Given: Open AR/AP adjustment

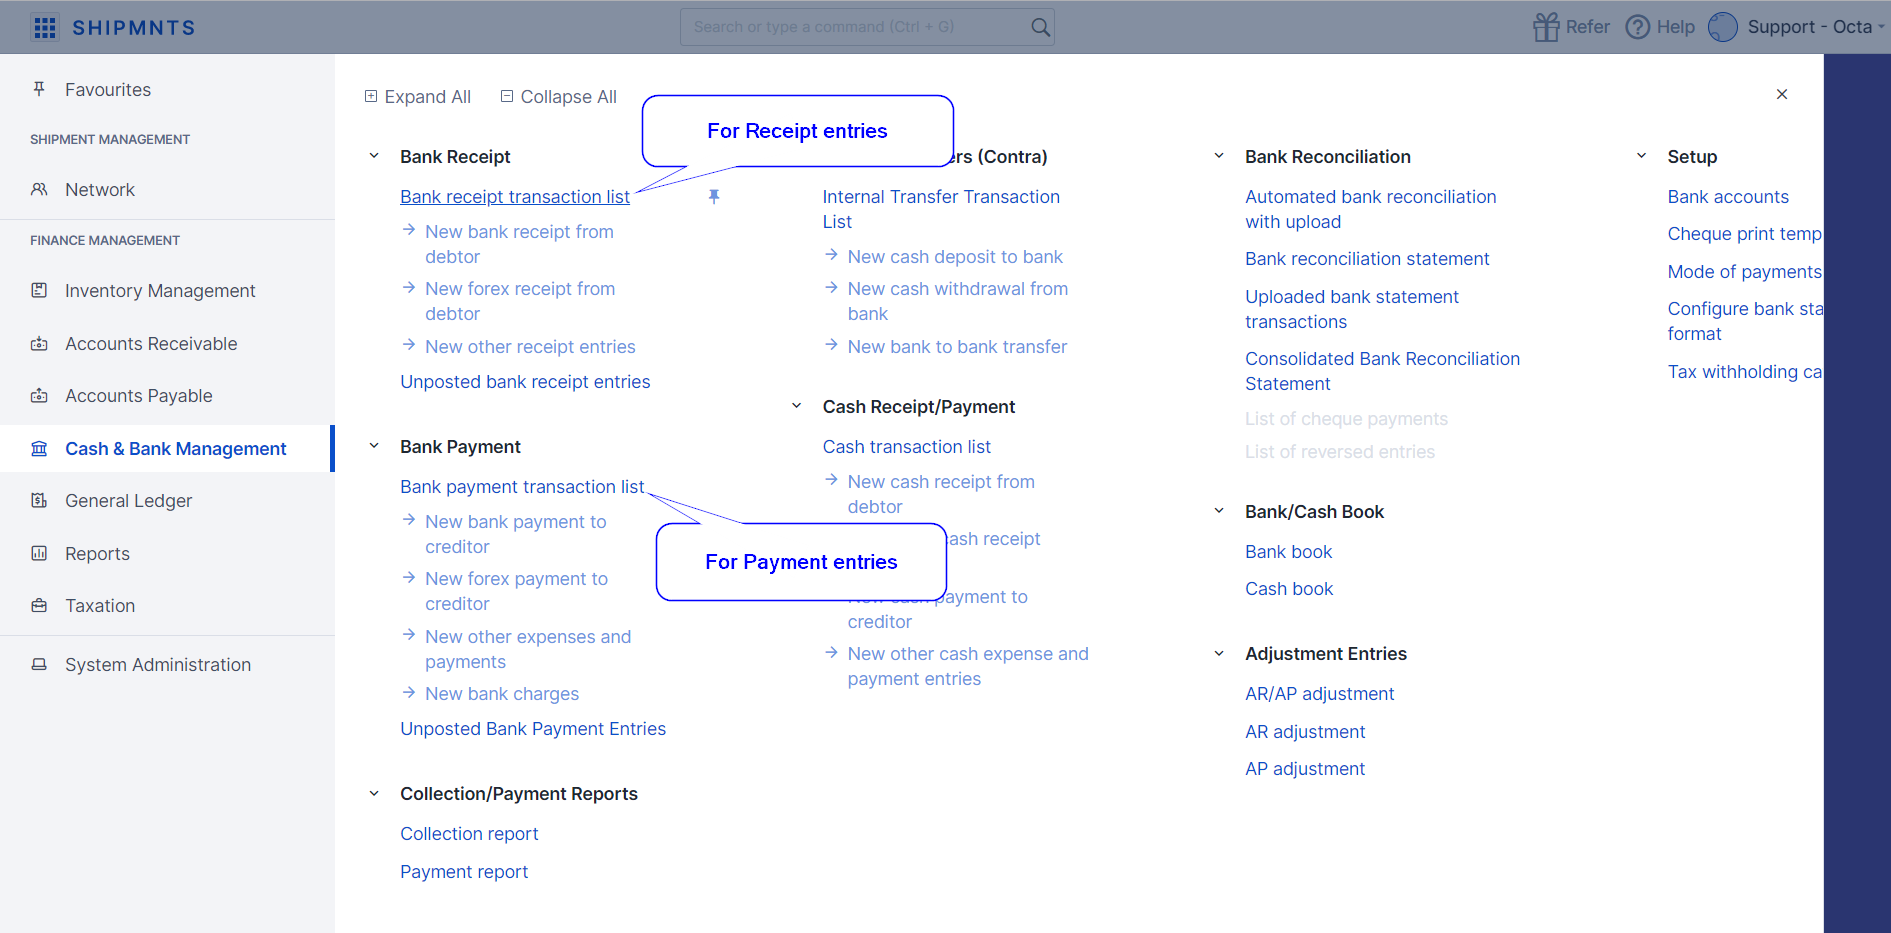Looking at the screenshot, I should coord(1320,694).
